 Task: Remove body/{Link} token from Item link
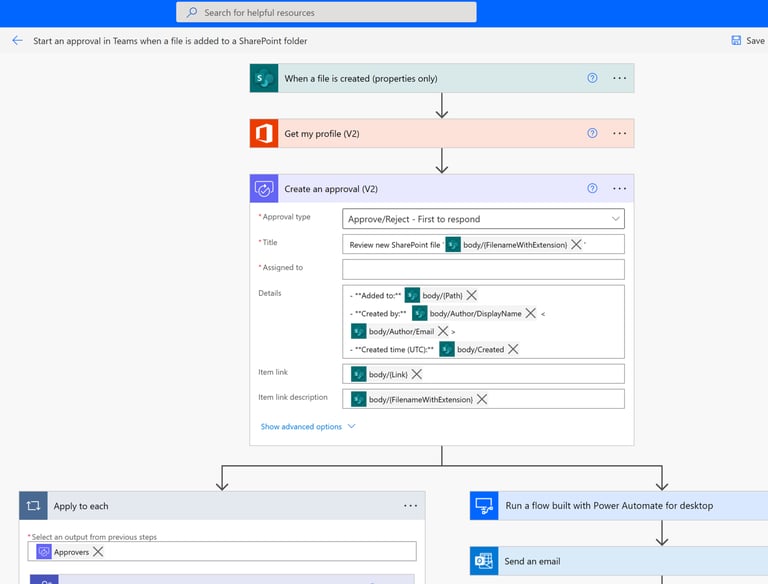point(417,374)
